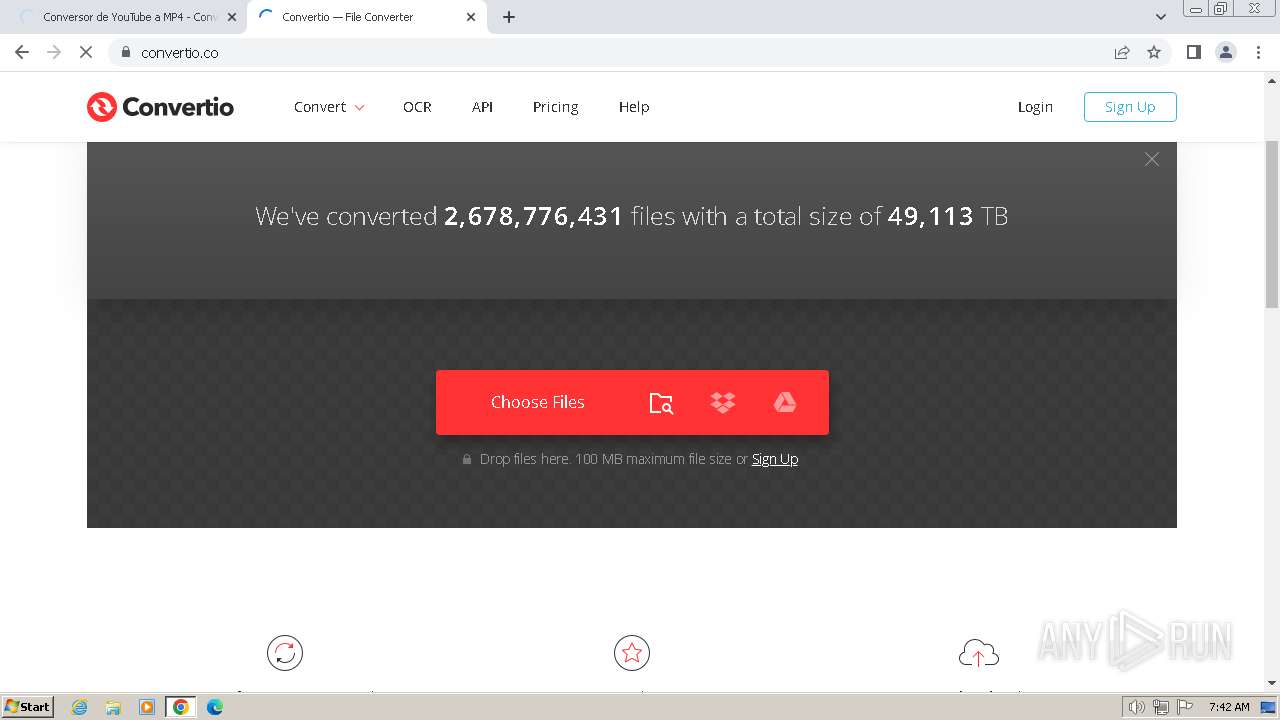This screenshot has width=1280, height=720.
Task: Open the Pricing page
Action: pos(555,107)
